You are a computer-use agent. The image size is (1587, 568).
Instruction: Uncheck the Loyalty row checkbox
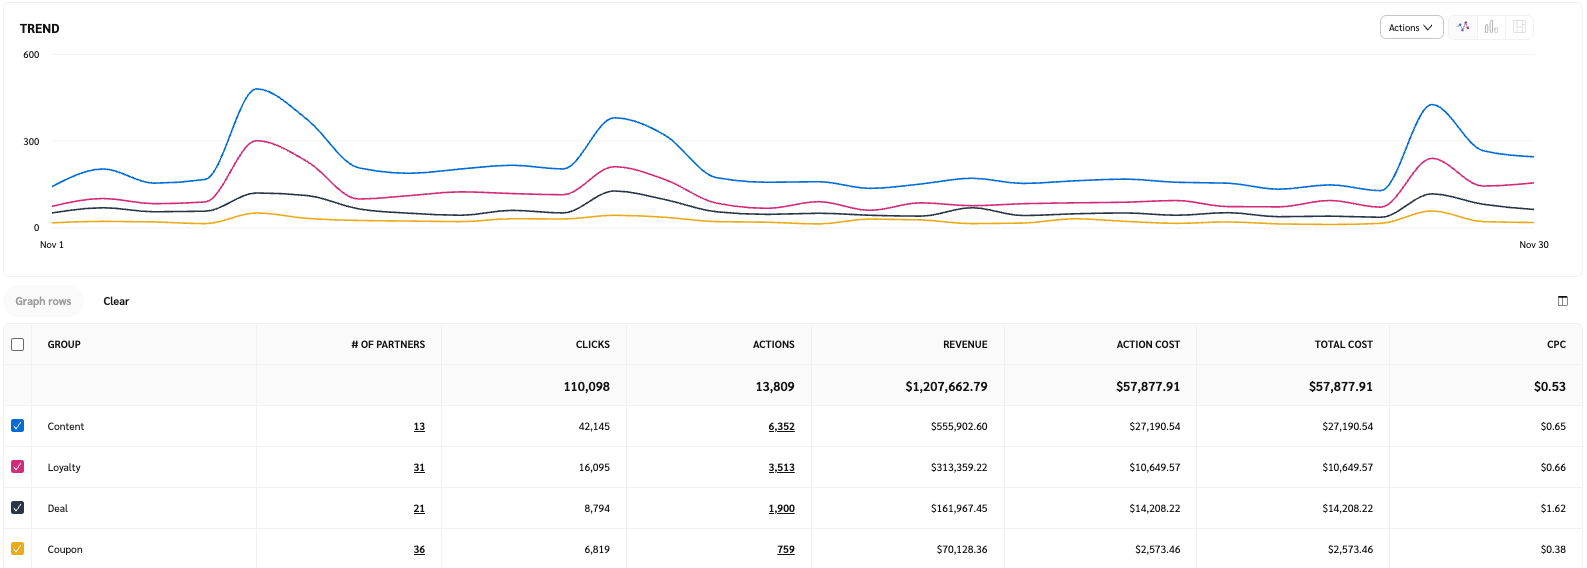pos(17,467)
